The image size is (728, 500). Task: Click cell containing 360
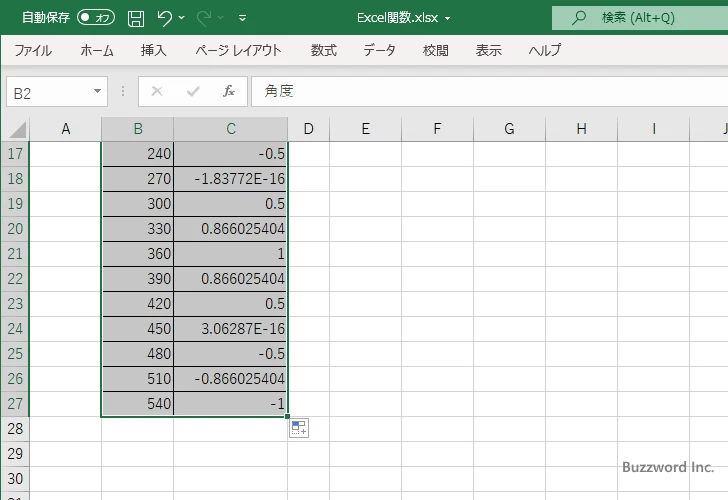click(x=138, y=254)
